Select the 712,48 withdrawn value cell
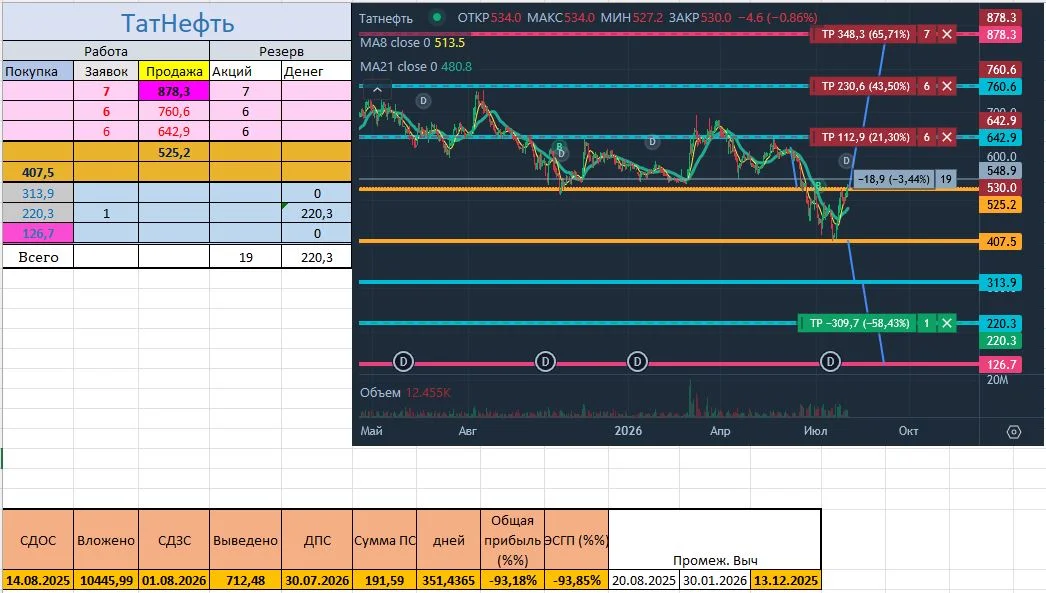Screen dimensions: 1046x593 245,580
